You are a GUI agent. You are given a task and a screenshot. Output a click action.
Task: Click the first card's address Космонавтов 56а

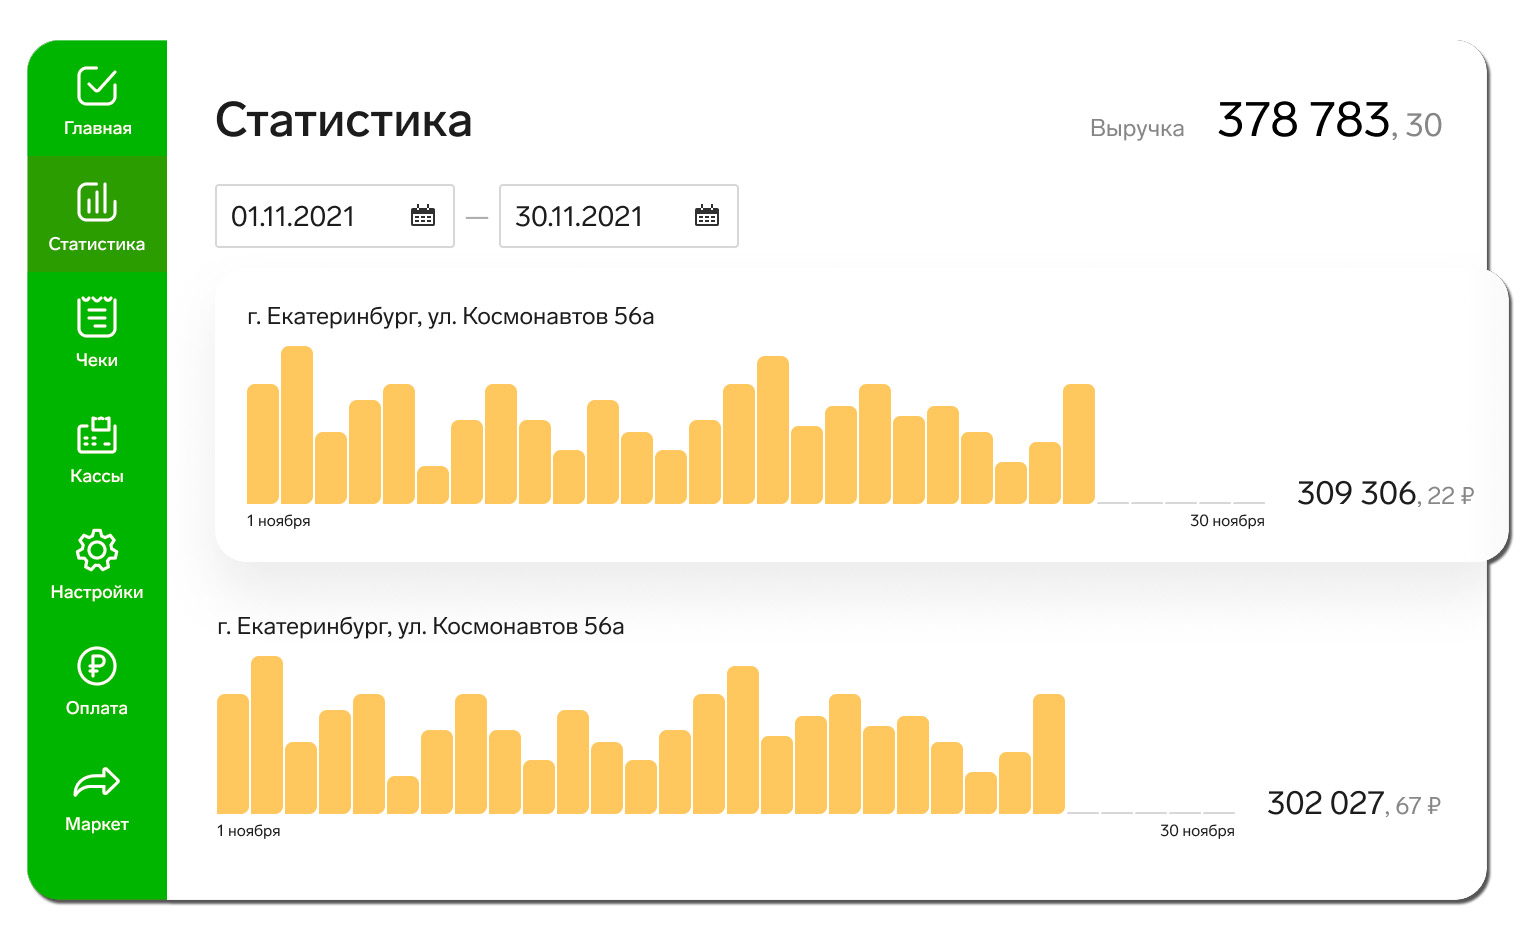coord(451,317)
